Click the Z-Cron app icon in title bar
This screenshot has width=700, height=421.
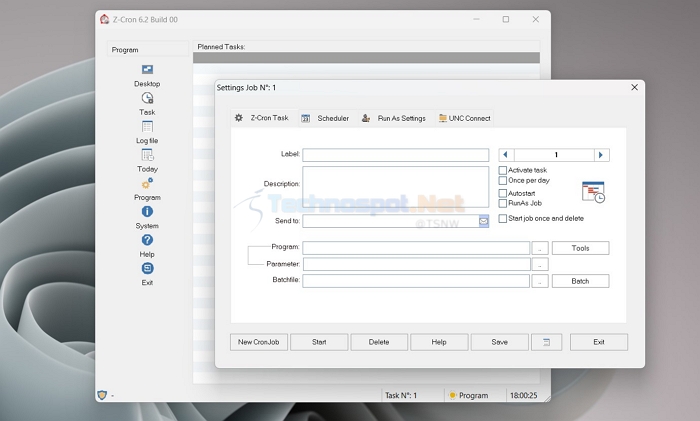click(104, 19)
